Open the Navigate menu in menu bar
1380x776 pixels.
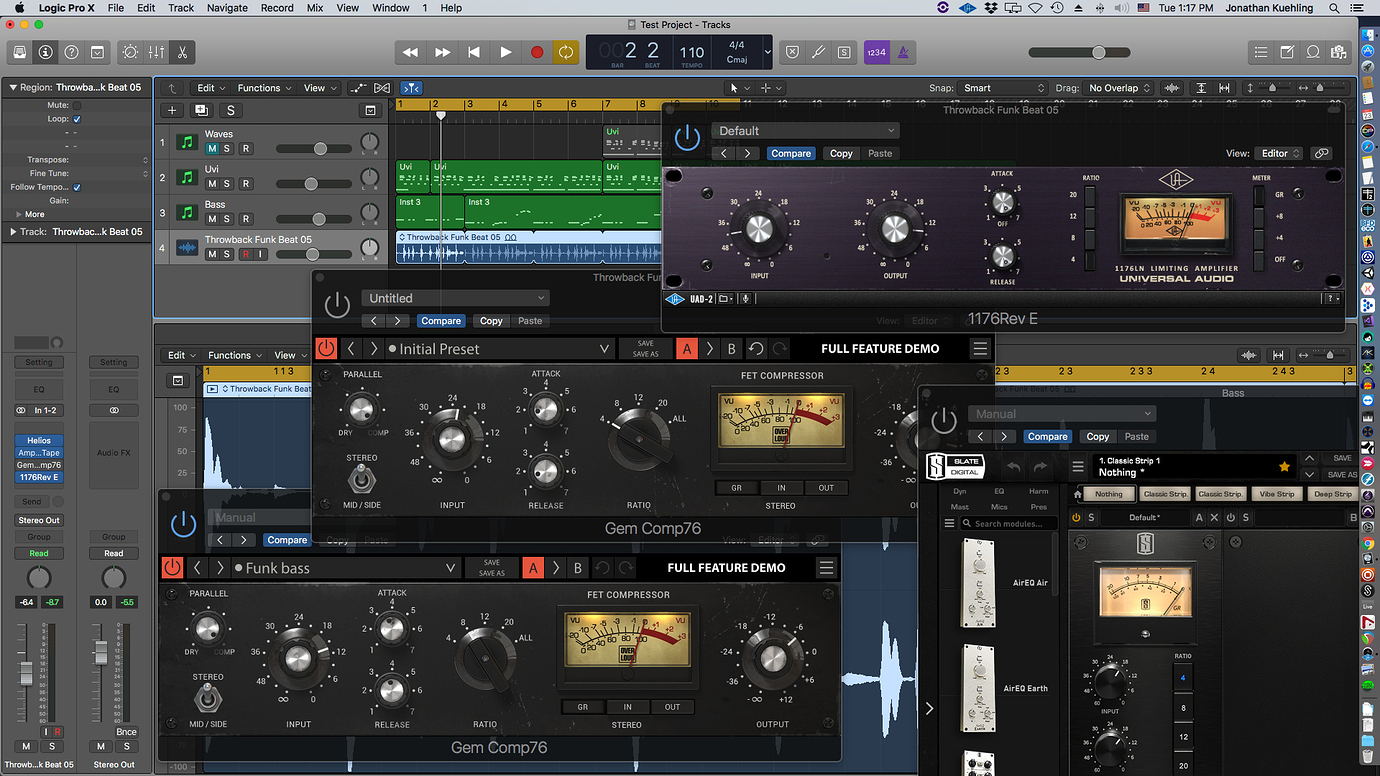click(227, 8)
